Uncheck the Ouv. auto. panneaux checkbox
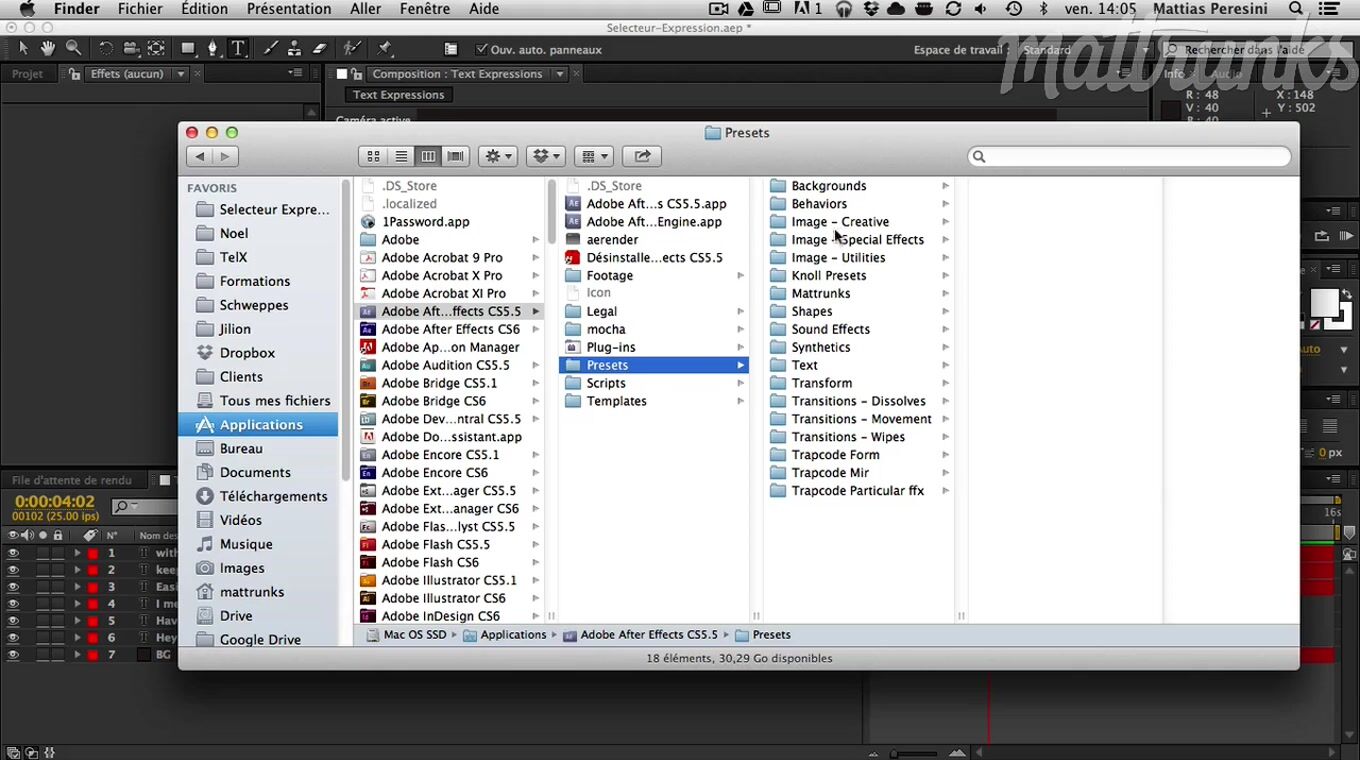Image resolution: width=1360 pixels, height=760 pixels. 482,49
